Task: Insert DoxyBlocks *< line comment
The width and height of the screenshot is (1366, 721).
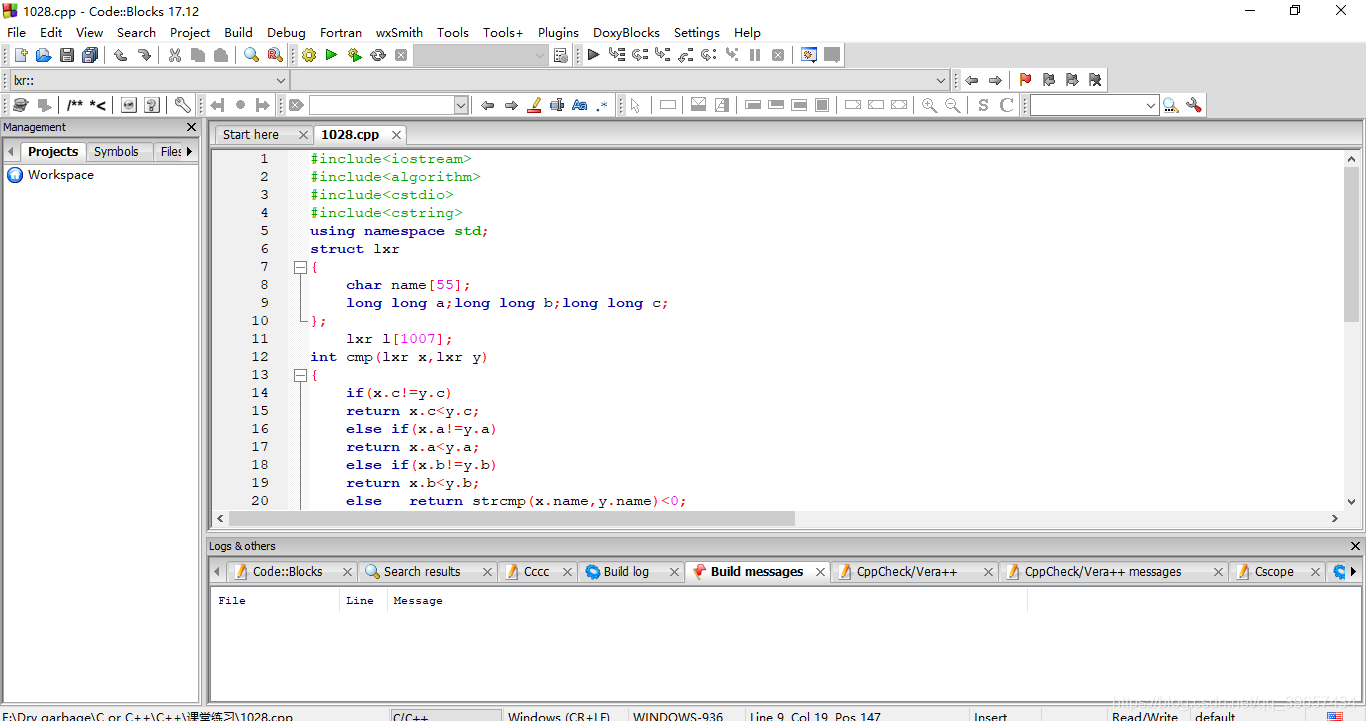Action: [98, 105]
